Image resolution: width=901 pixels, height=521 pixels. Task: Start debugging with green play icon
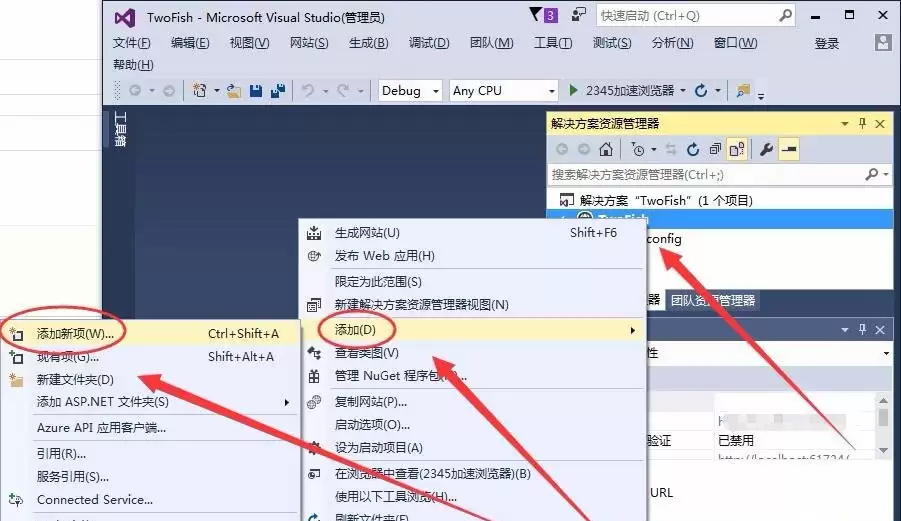click(573, 90)
